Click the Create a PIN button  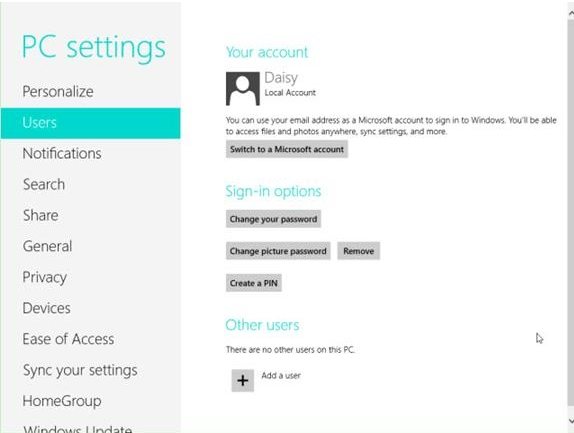(x=254, y=283)
